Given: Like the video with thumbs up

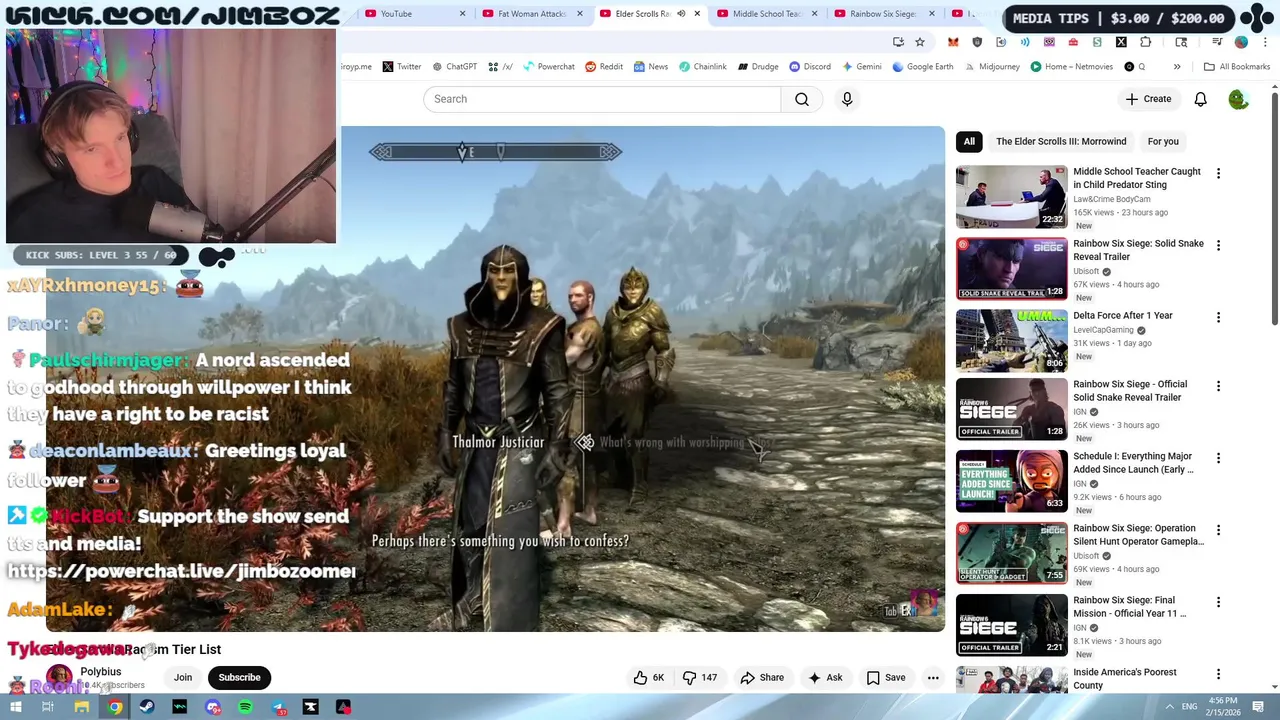Looking at the screenshot, I should 649,678.
